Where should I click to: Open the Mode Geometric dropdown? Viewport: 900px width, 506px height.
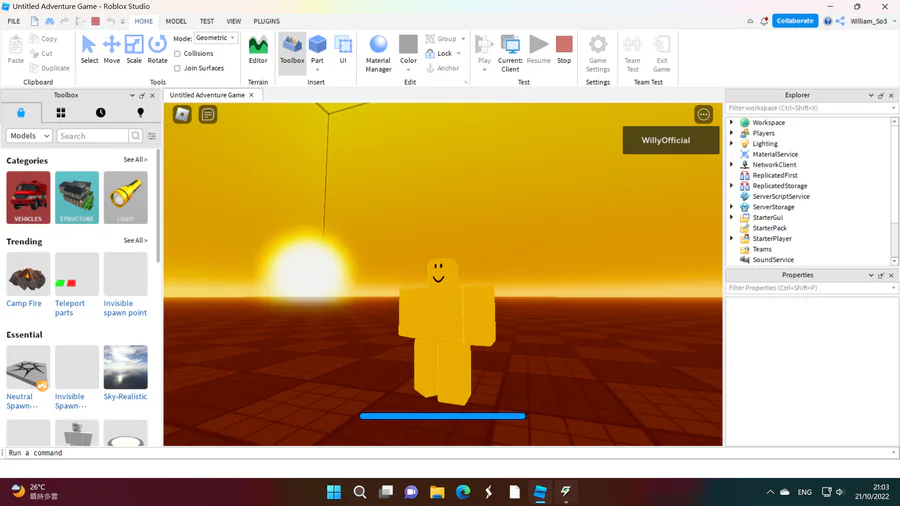[216, 38]
